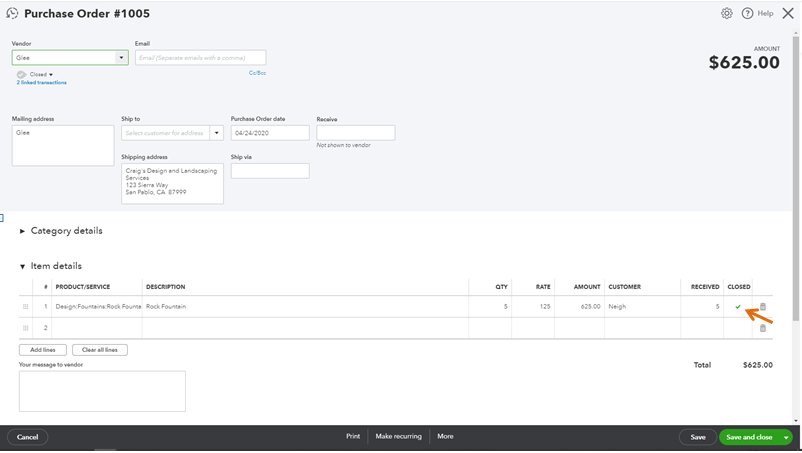Close the Purchase Order window

(788, 13)
